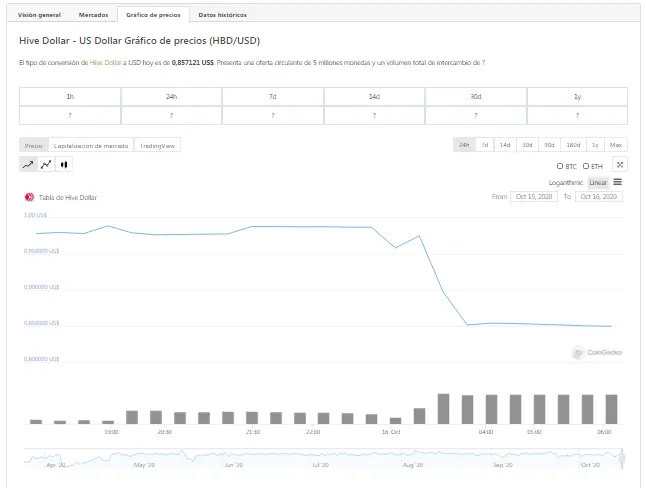Open the Visión general tab
Viewport: 646px width, 488px height.
[x=39, y=15]
